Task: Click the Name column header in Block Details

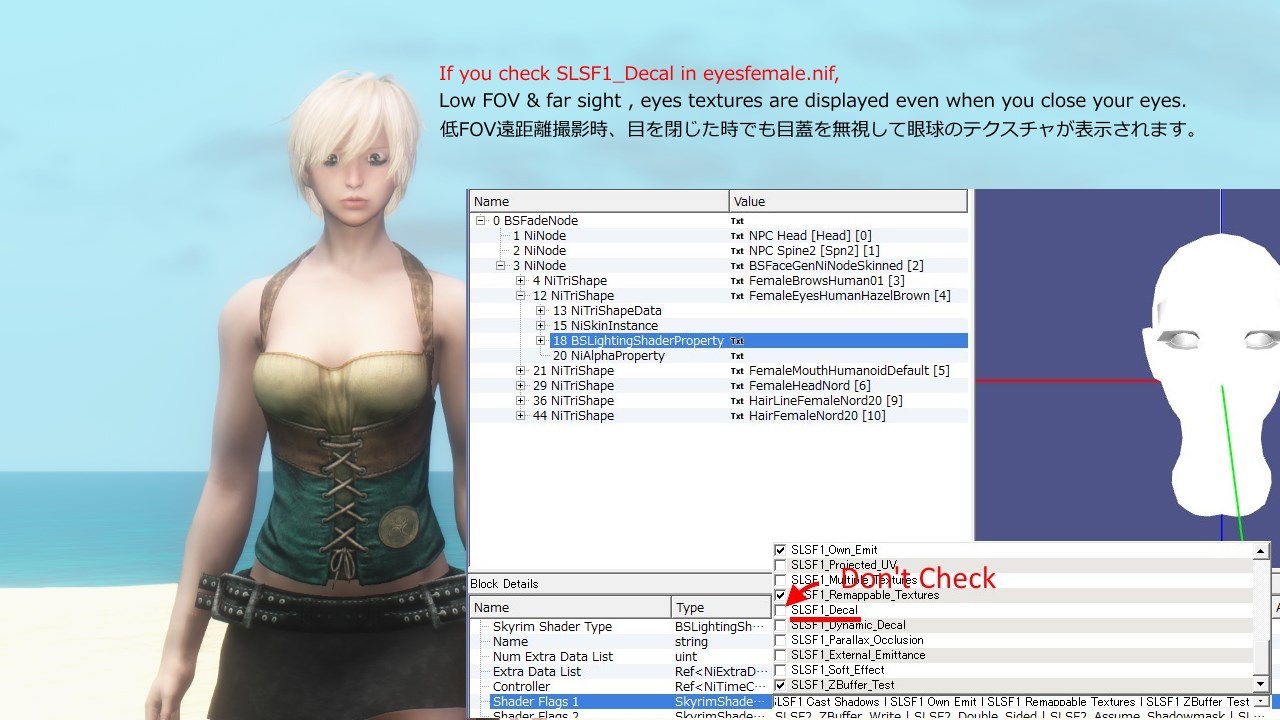Action: [570, 607]
